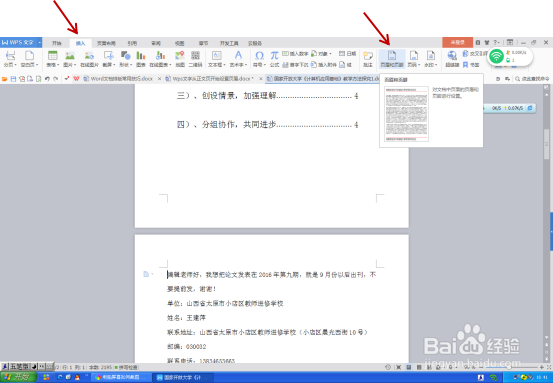553x383 pixels.
Task: Open the 开始 ribbon tab
Action: coord(57,43)
